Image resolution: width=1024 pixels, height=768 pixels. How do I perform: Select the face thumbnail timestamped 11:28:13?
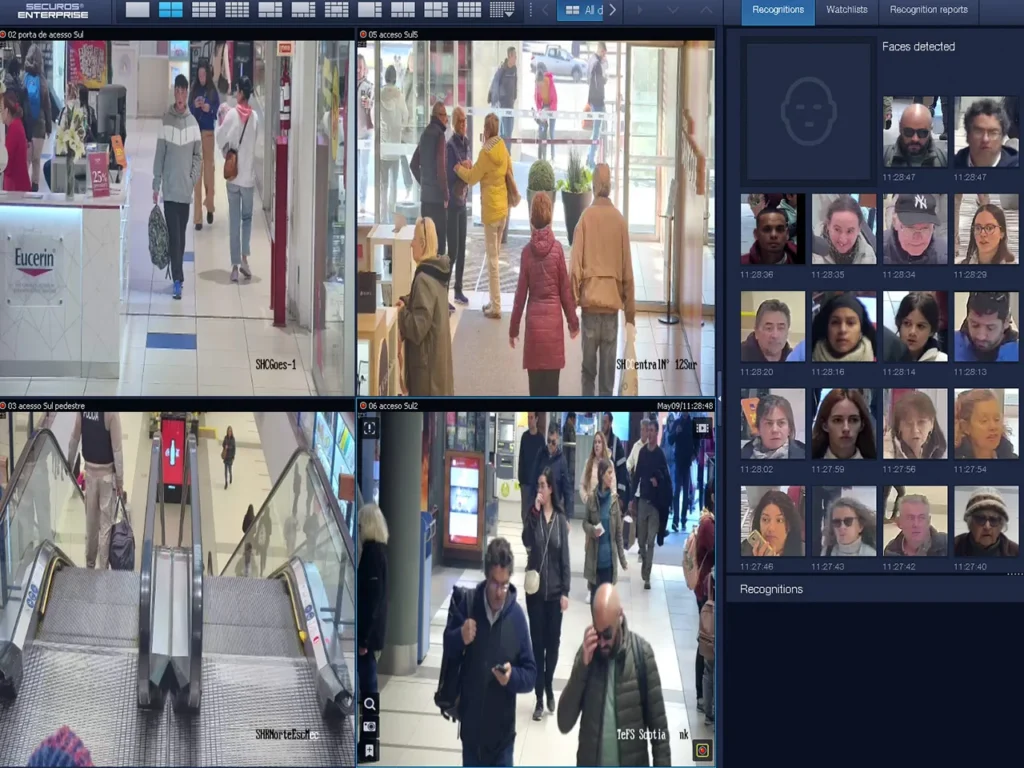986,327
